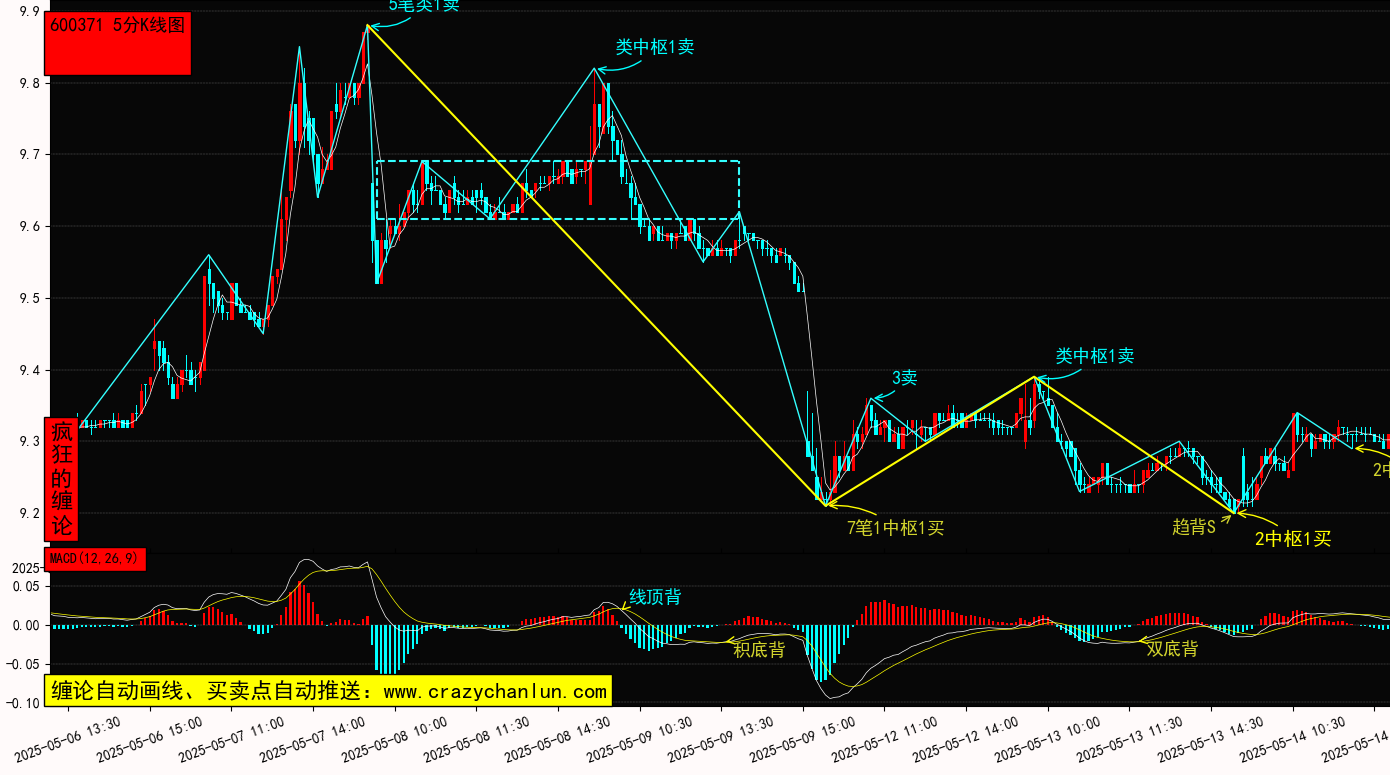Click the 类中枢1卖 label at the 9.39 high
This screenshot has height=775, width=1390.
click(x=1095, y=356)
